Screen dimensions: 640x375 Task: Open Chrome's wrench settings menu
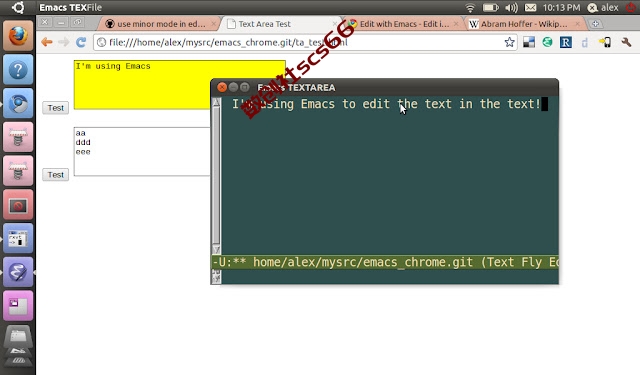point(626,42)
